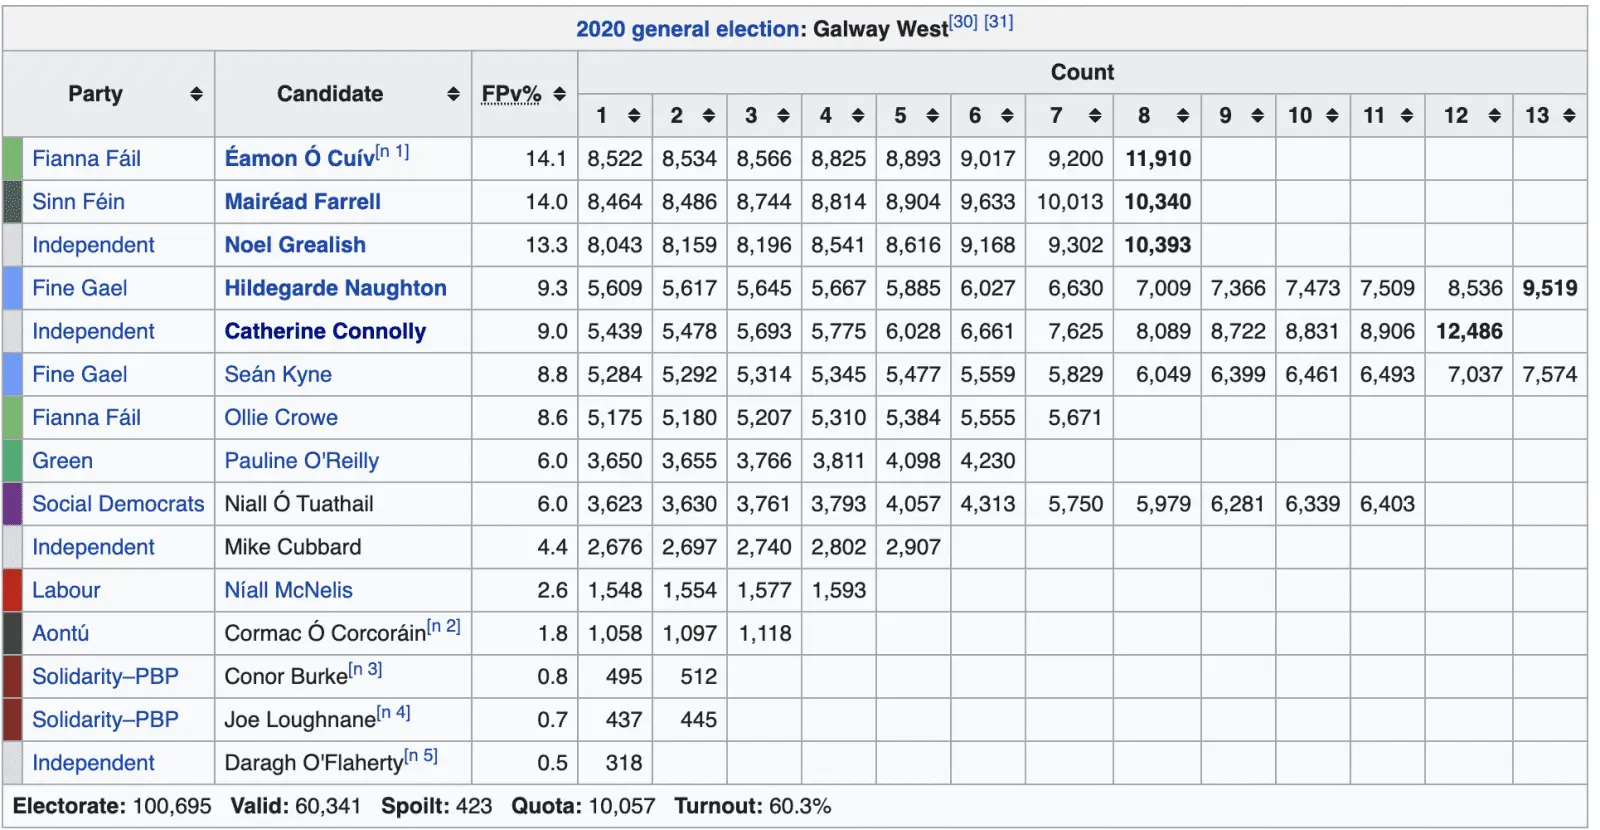Image resolution: width=1600 pixels, height=830 pixels.
Task: Click the Electorate figure 100,695
Action: click(x=170, y=806)
